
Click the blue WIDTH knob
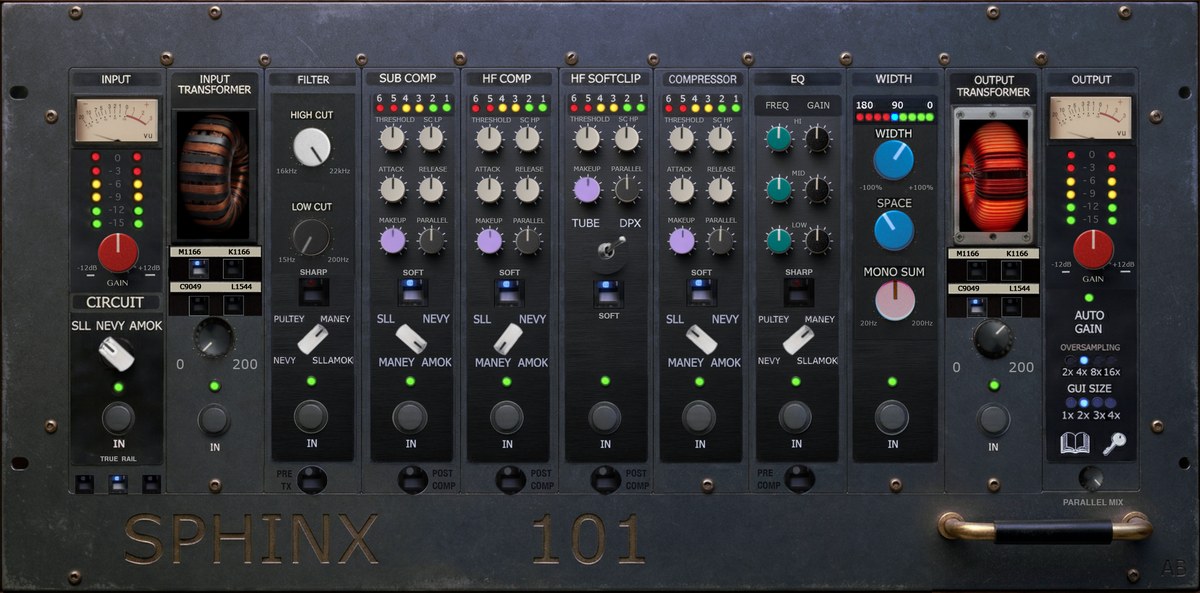(893, 160)
